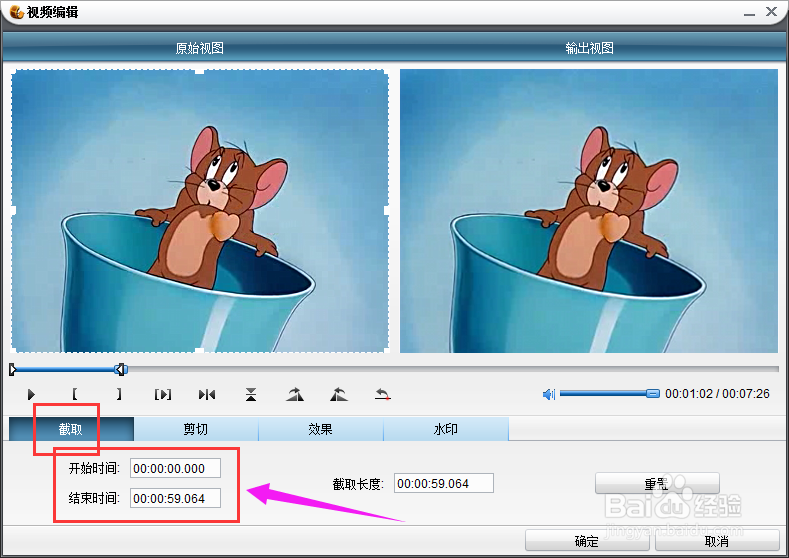789x558 pixels.
Task: Click the crop handle at left middle of original view
Action: point(13,210)
